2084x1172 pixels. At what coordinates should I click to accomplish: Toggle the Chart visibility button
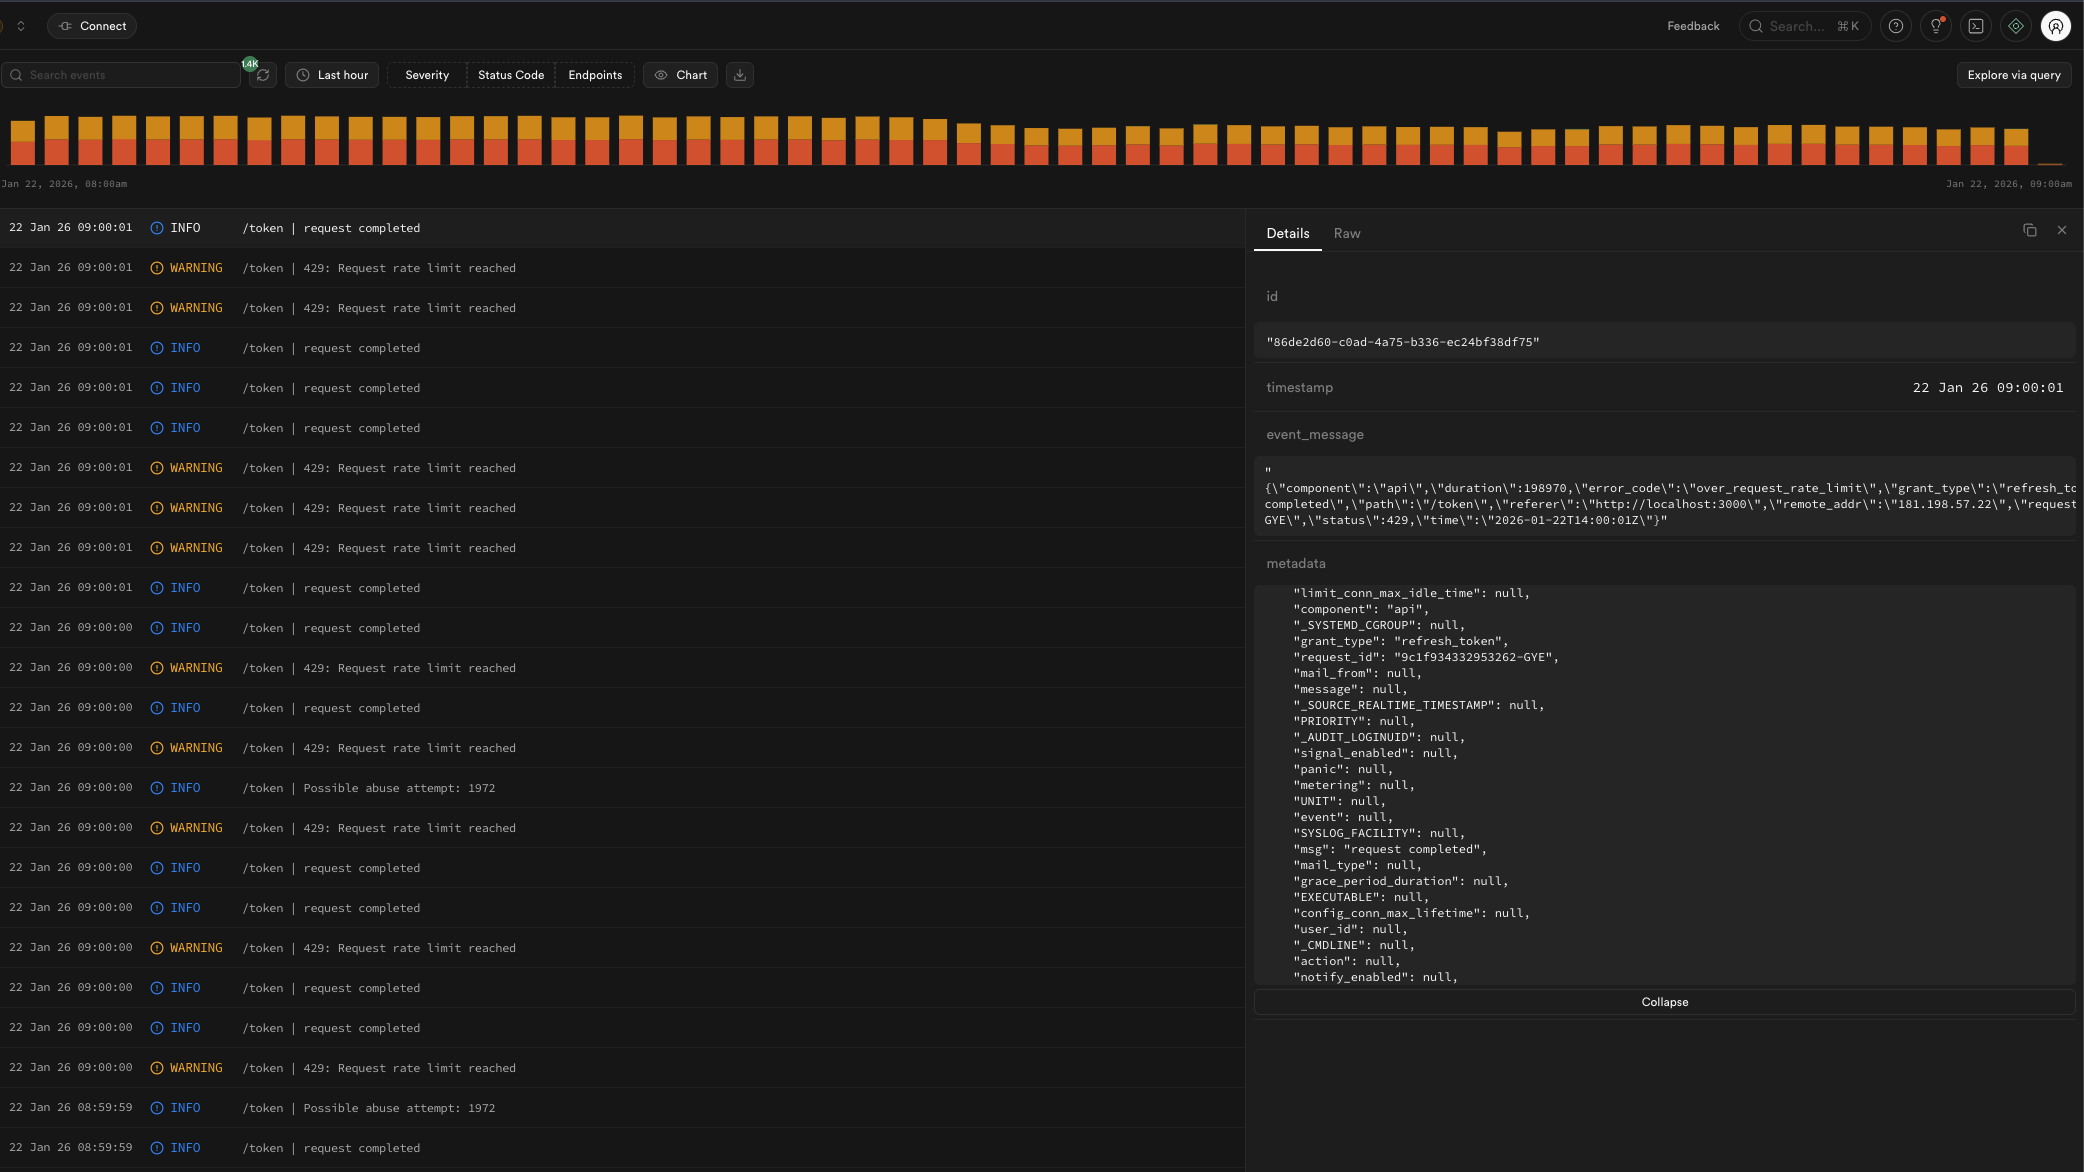[680, 75]
